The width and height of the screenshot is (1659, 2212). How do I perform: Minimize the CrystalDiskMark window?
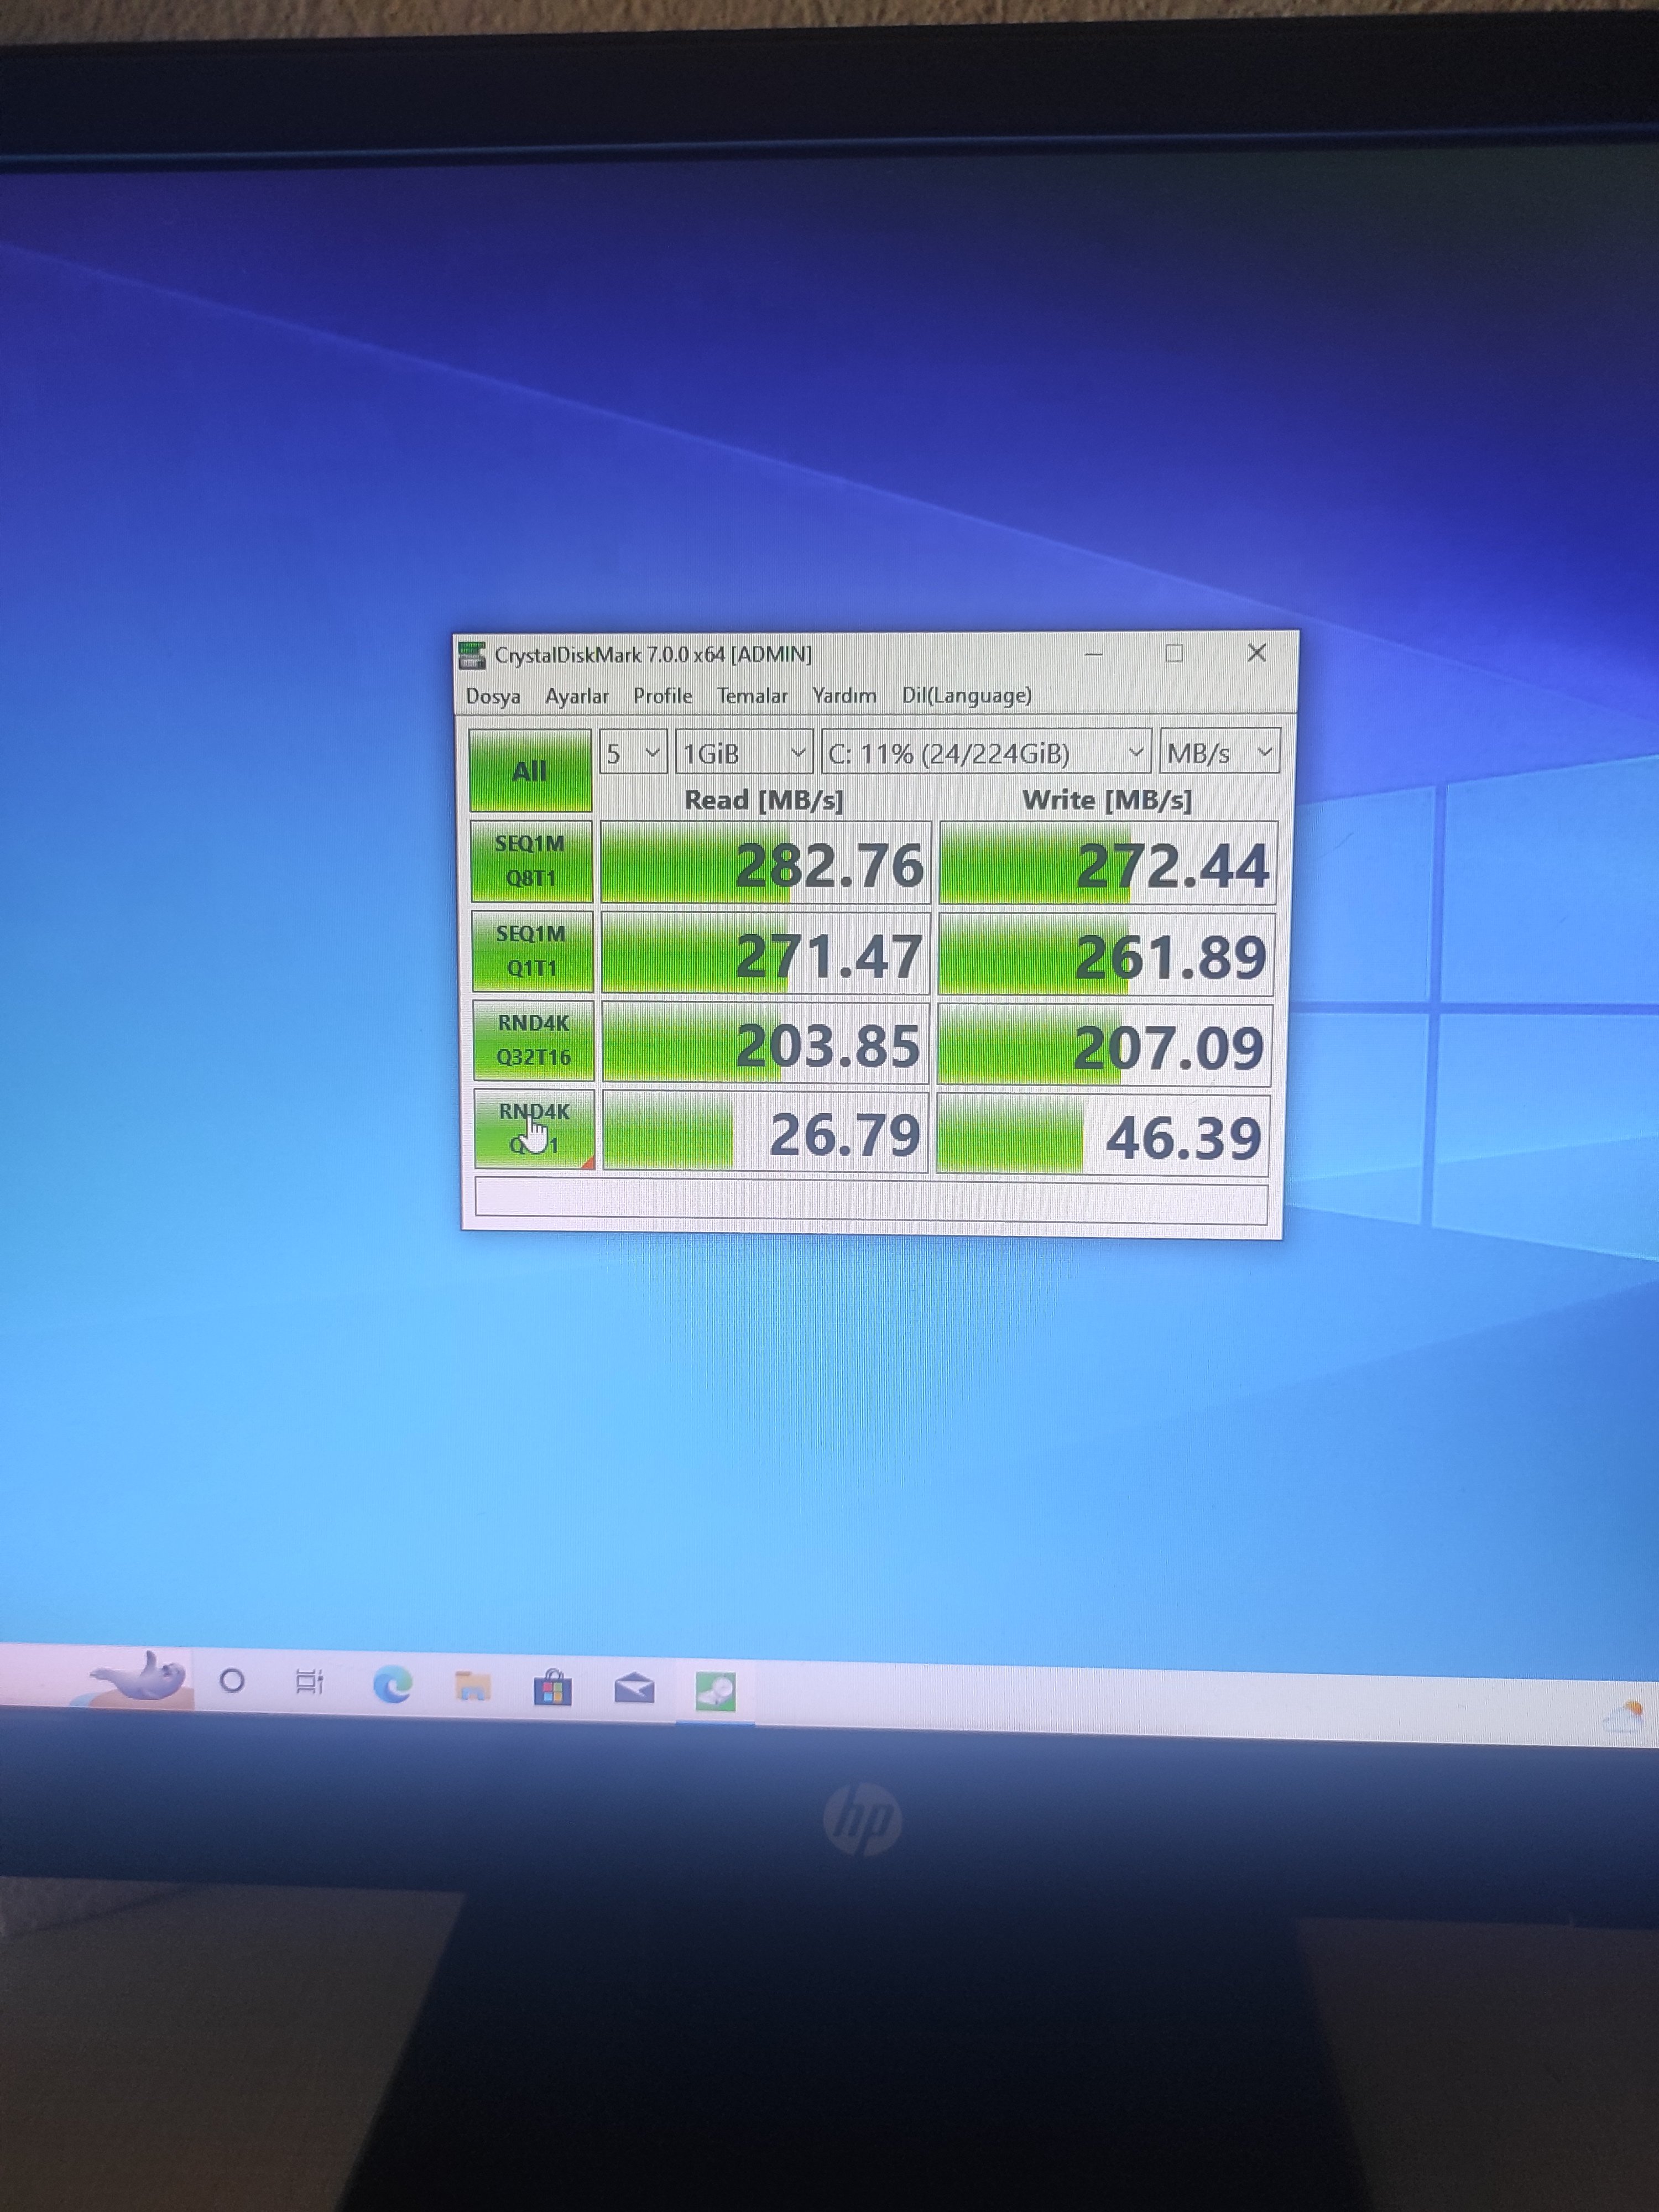tap(1093, 654)
